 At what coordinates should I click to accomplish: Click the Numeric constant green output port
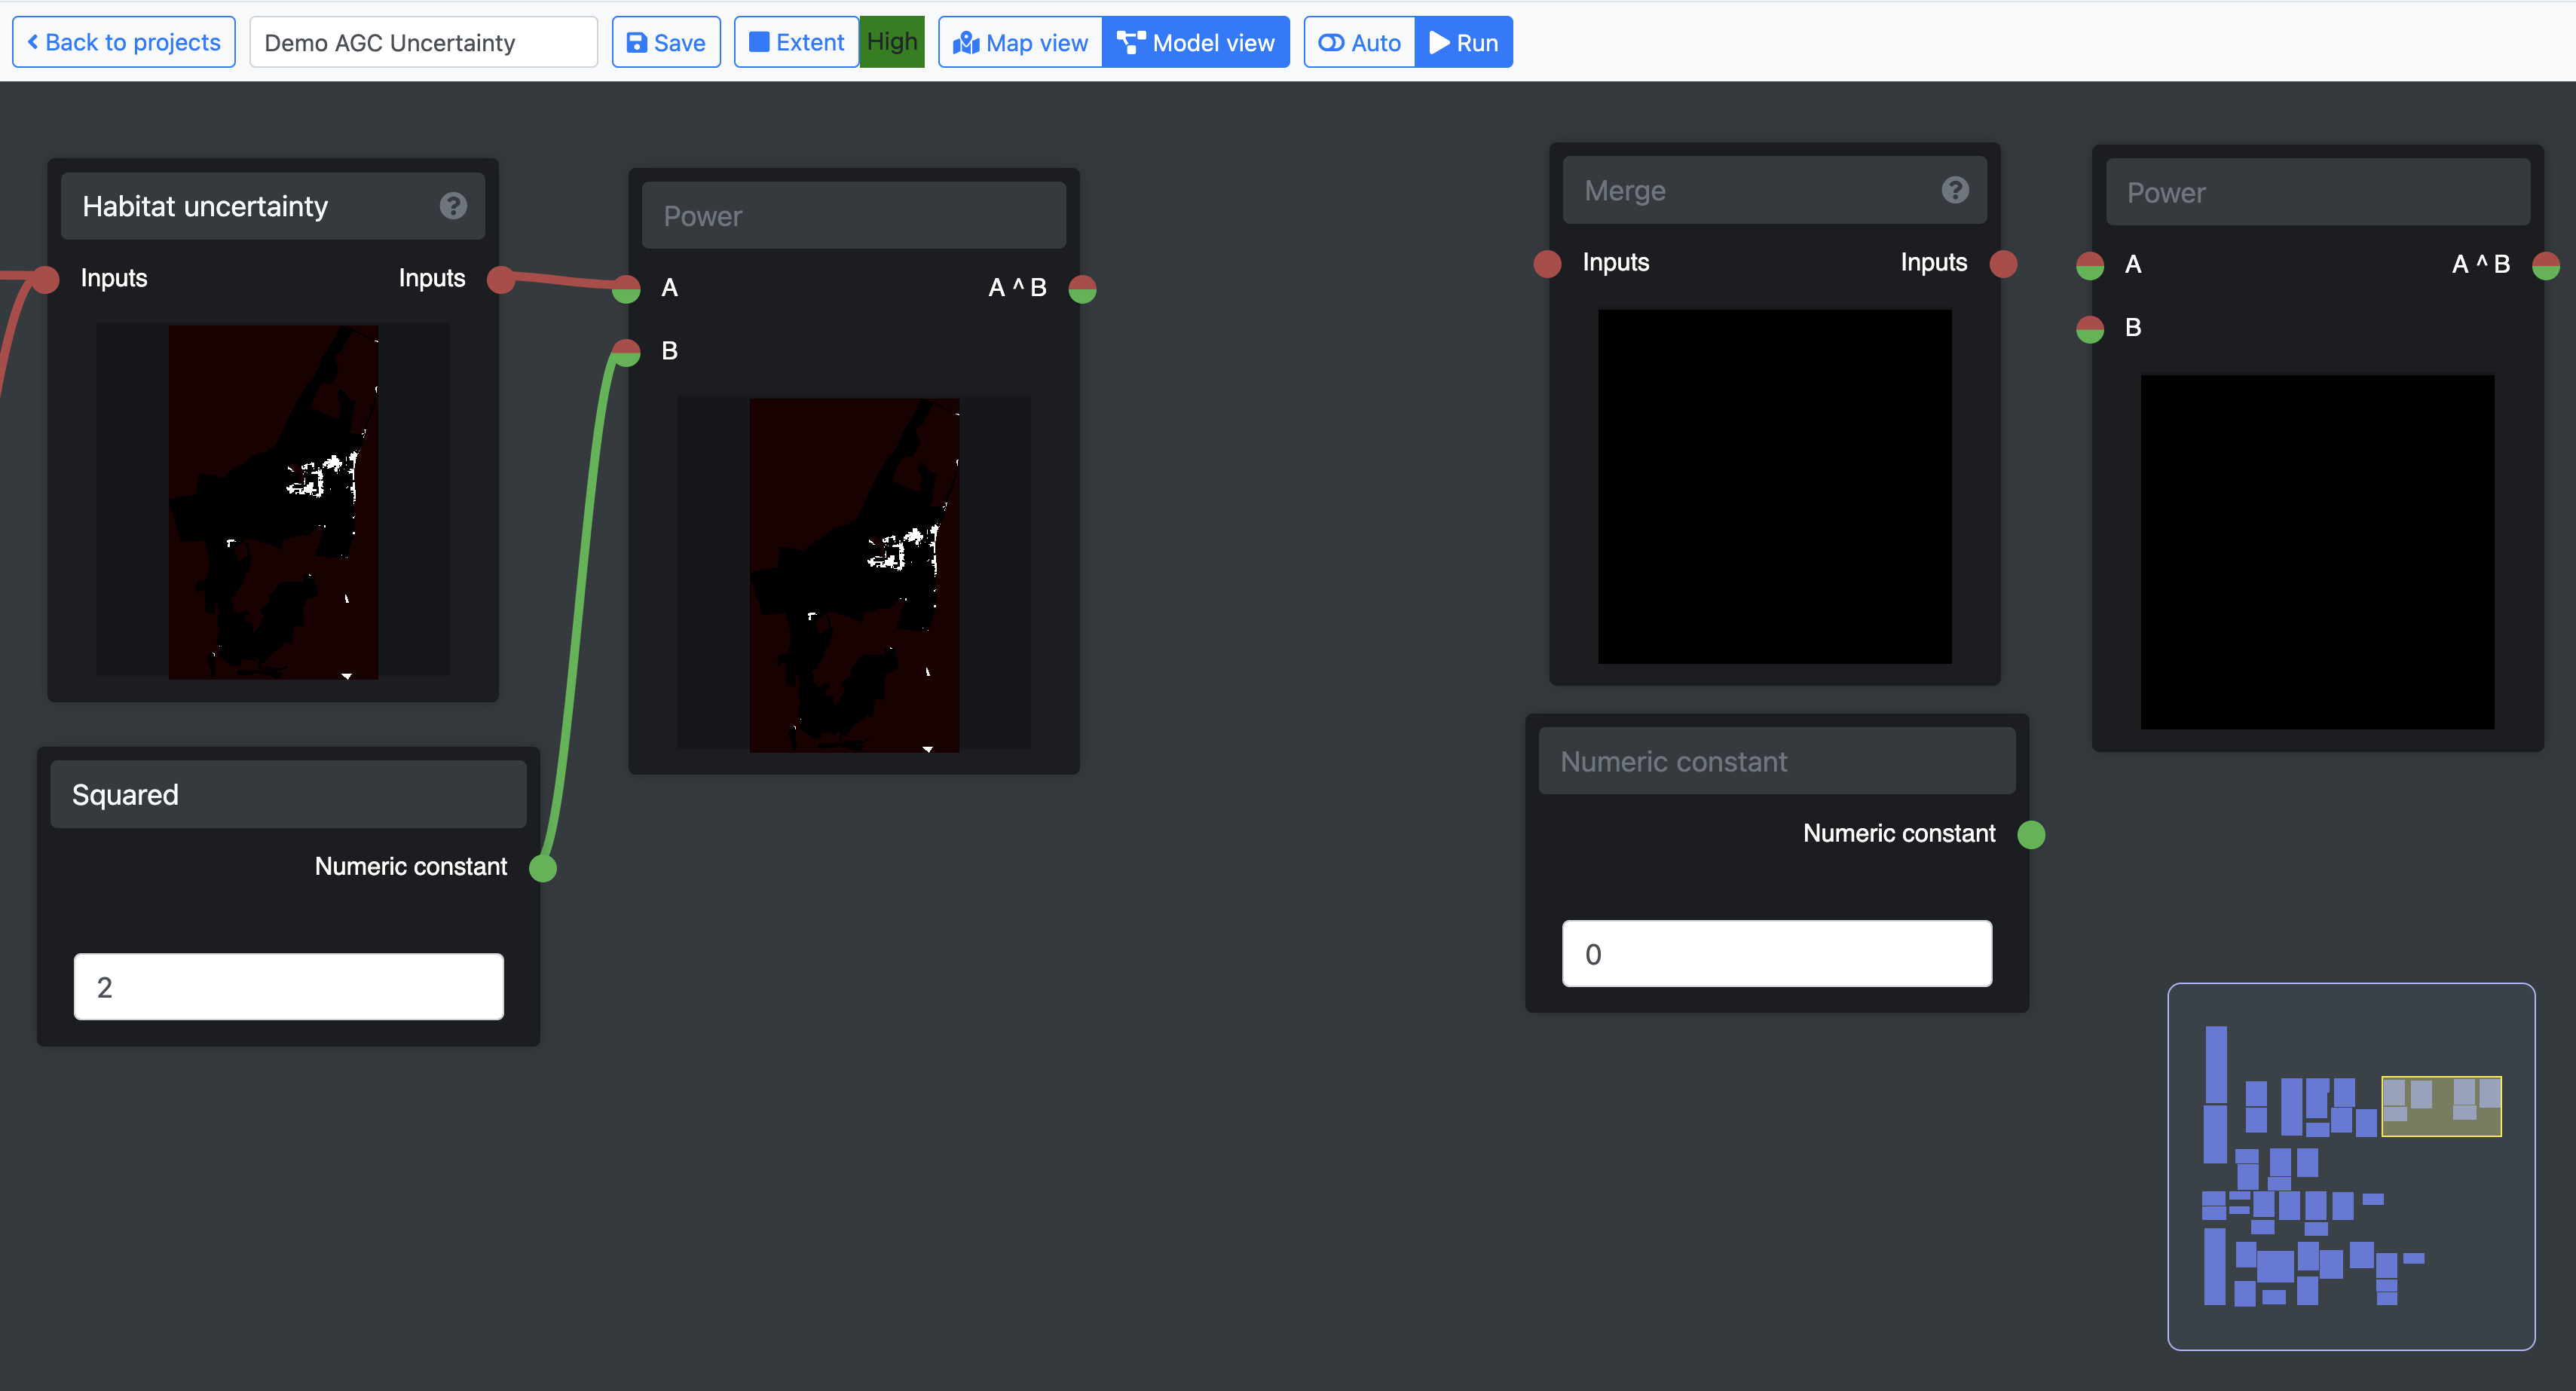coord(2031,834)
